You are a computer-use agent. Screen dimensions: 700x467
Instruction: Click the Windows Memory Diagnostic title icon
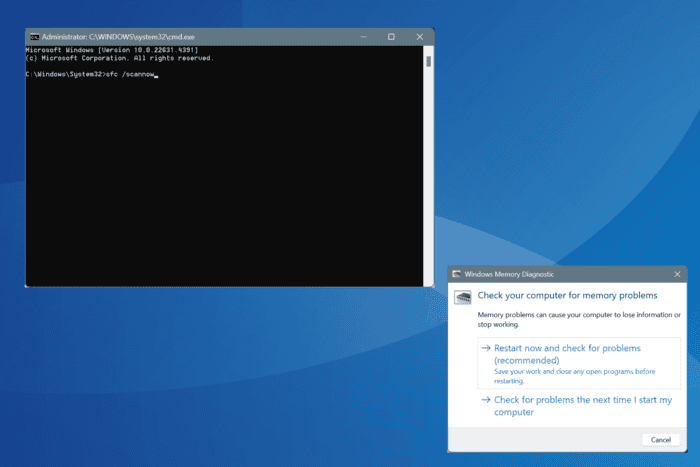pos(456,274)
